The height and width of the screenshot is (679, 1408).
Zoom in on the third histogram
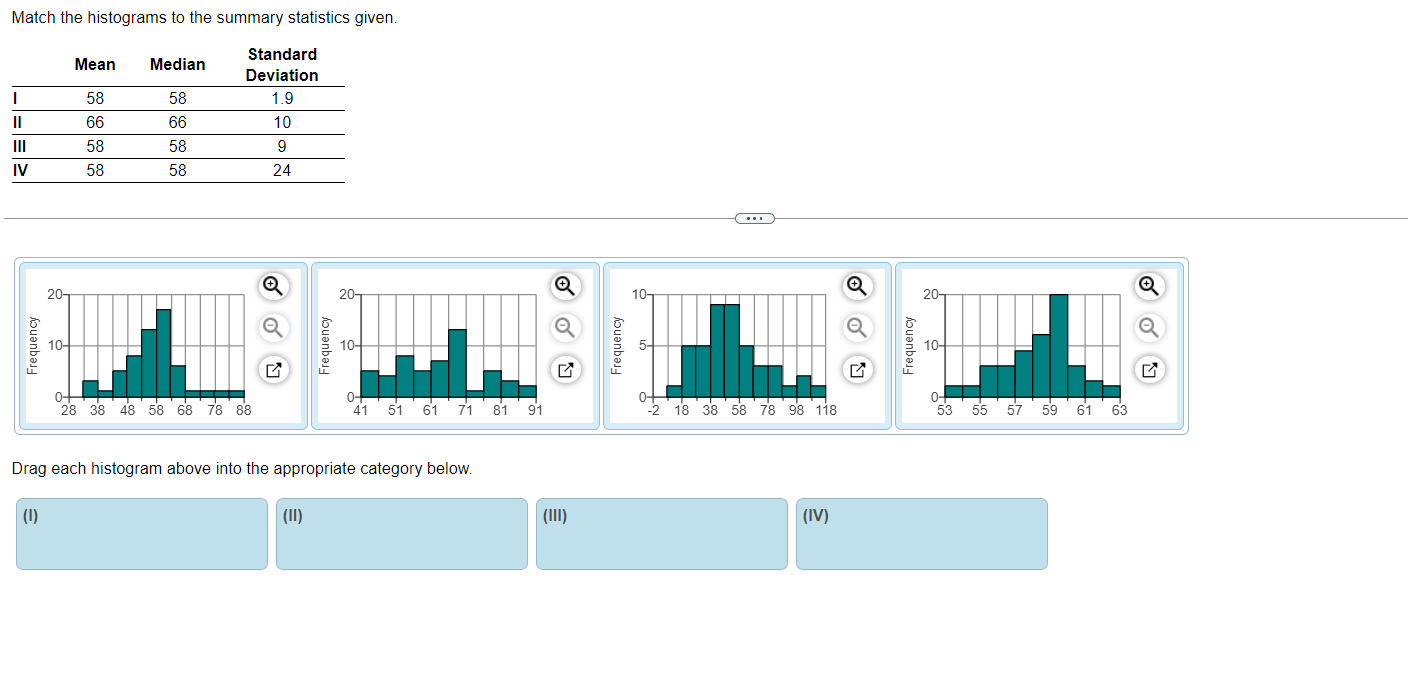(856, 286)
